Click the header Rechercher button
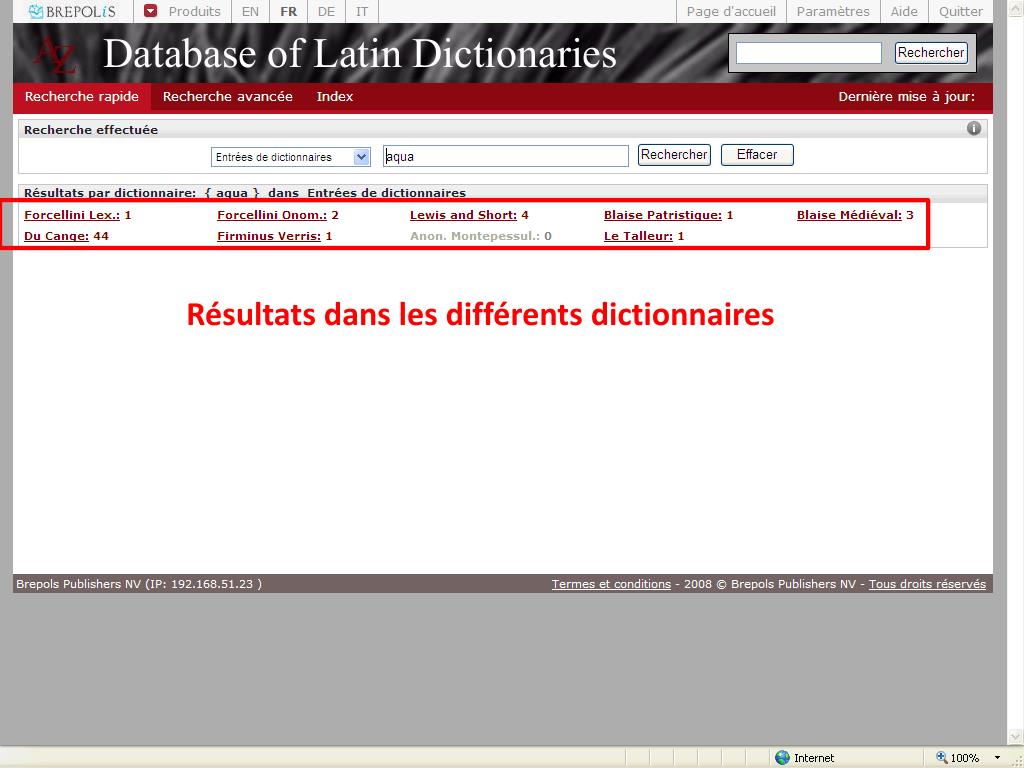1024x768 pixels. pyautogui.click(x=931, y=52)
